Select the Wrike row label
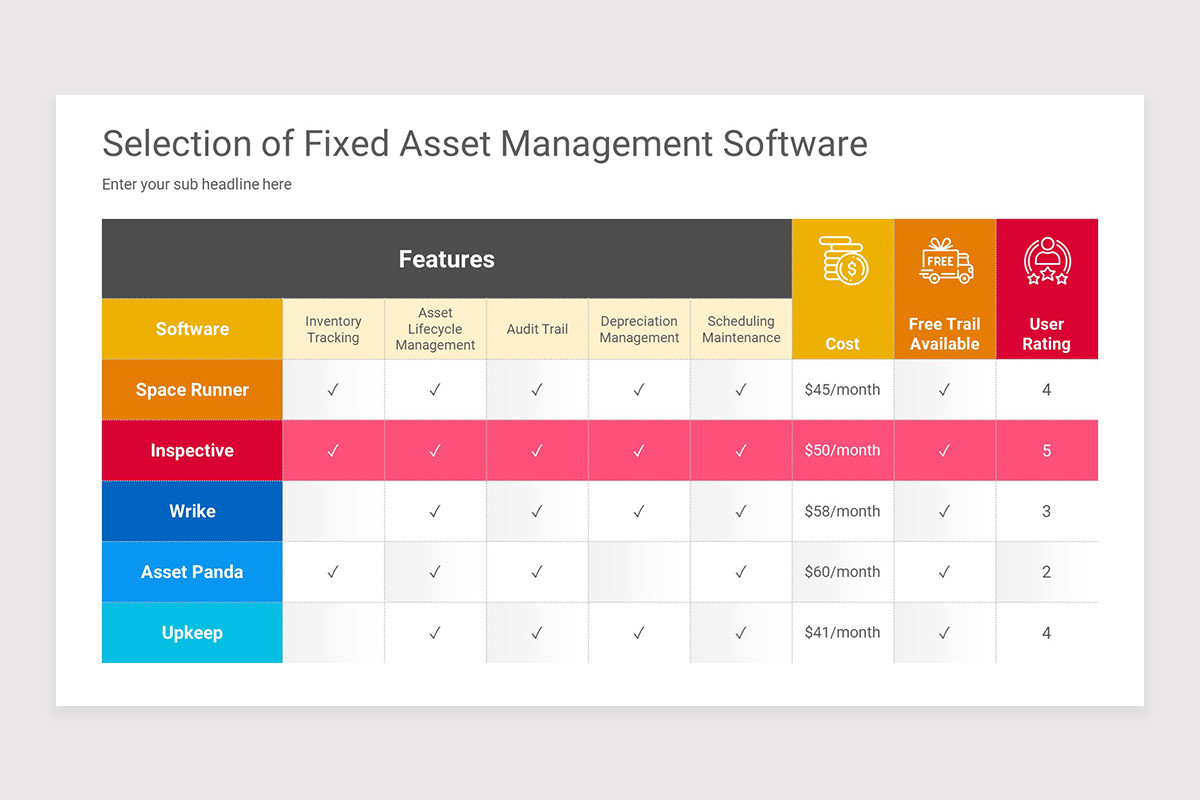Viewport: 1200px width, 800px height. 191,511
